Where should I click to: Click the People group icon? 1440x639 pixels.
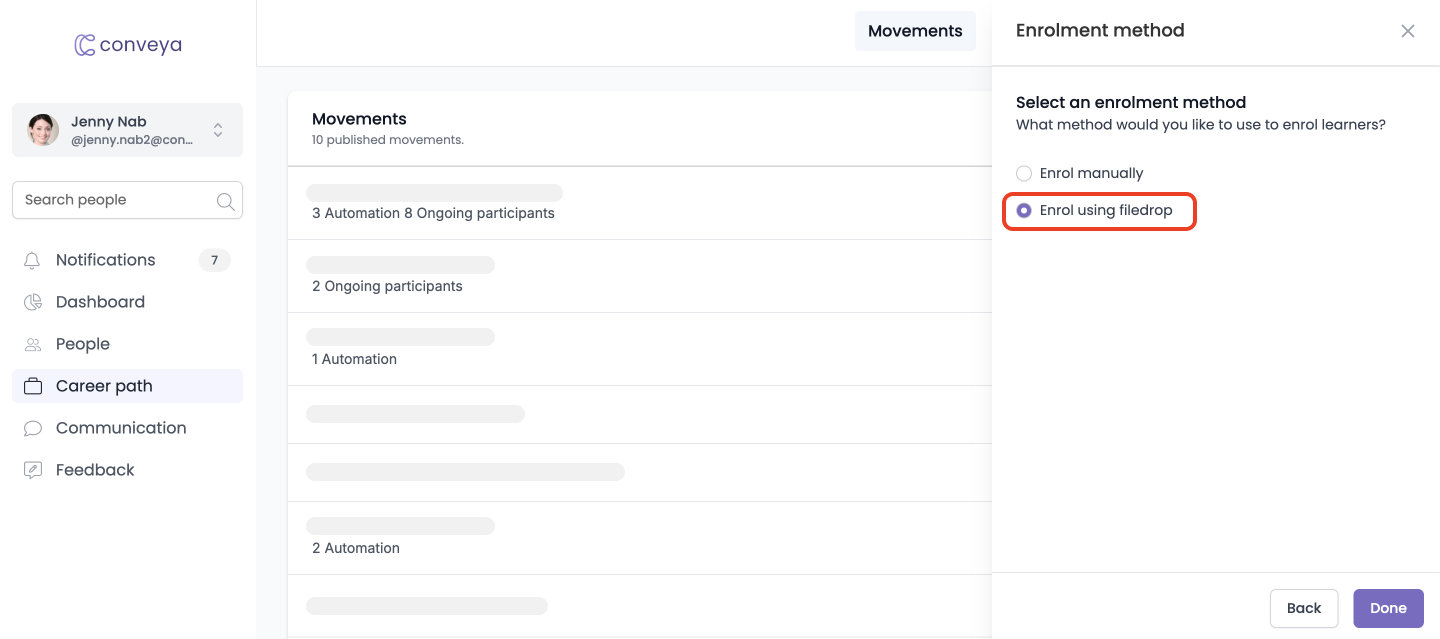tap(33, 344)
